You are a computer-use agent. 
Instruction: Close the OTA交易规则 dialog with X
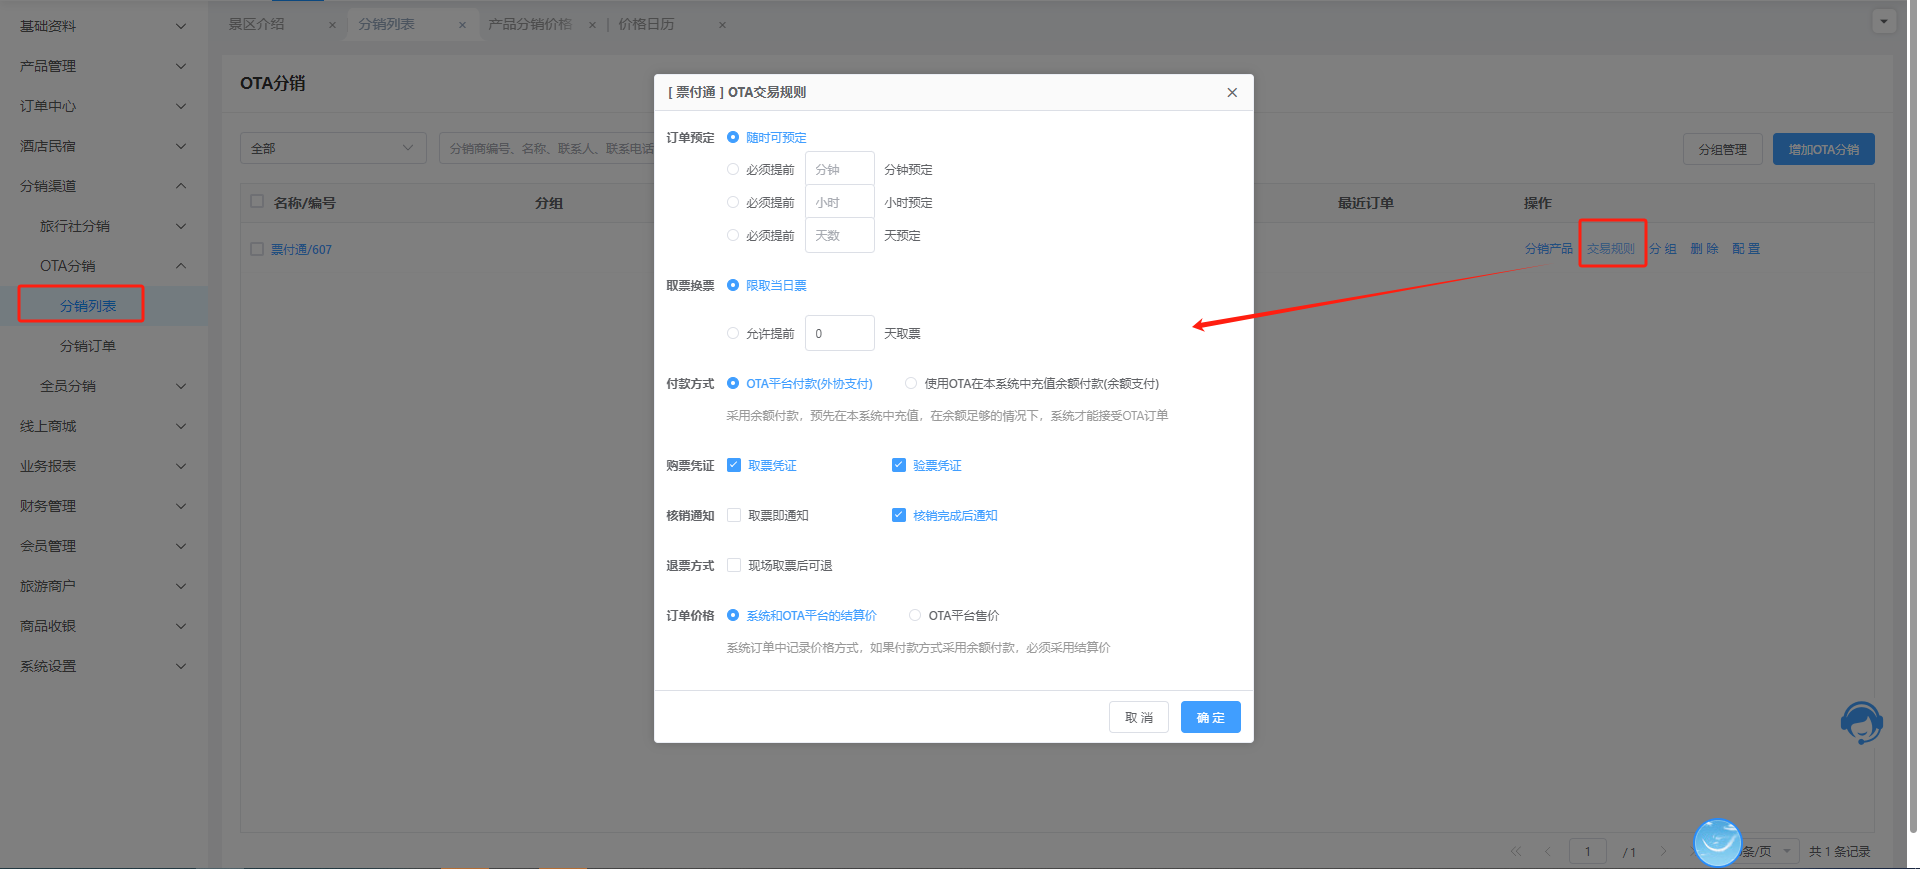click(1232, 93)
